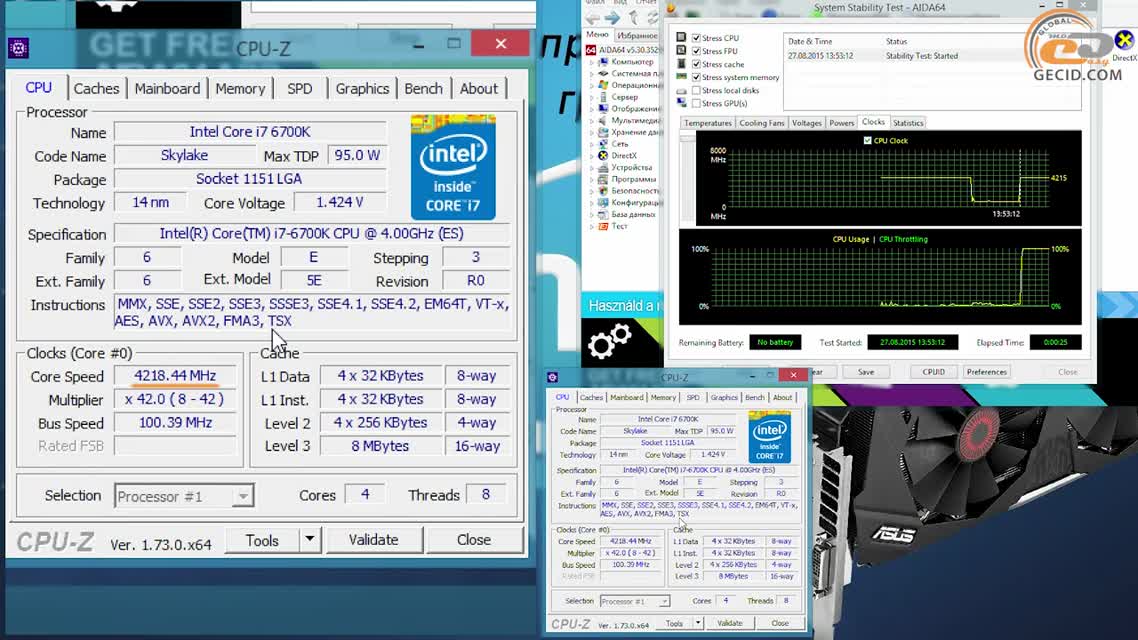Click AIDA64 toolbar forward arrow

click(x=612, y=19)
